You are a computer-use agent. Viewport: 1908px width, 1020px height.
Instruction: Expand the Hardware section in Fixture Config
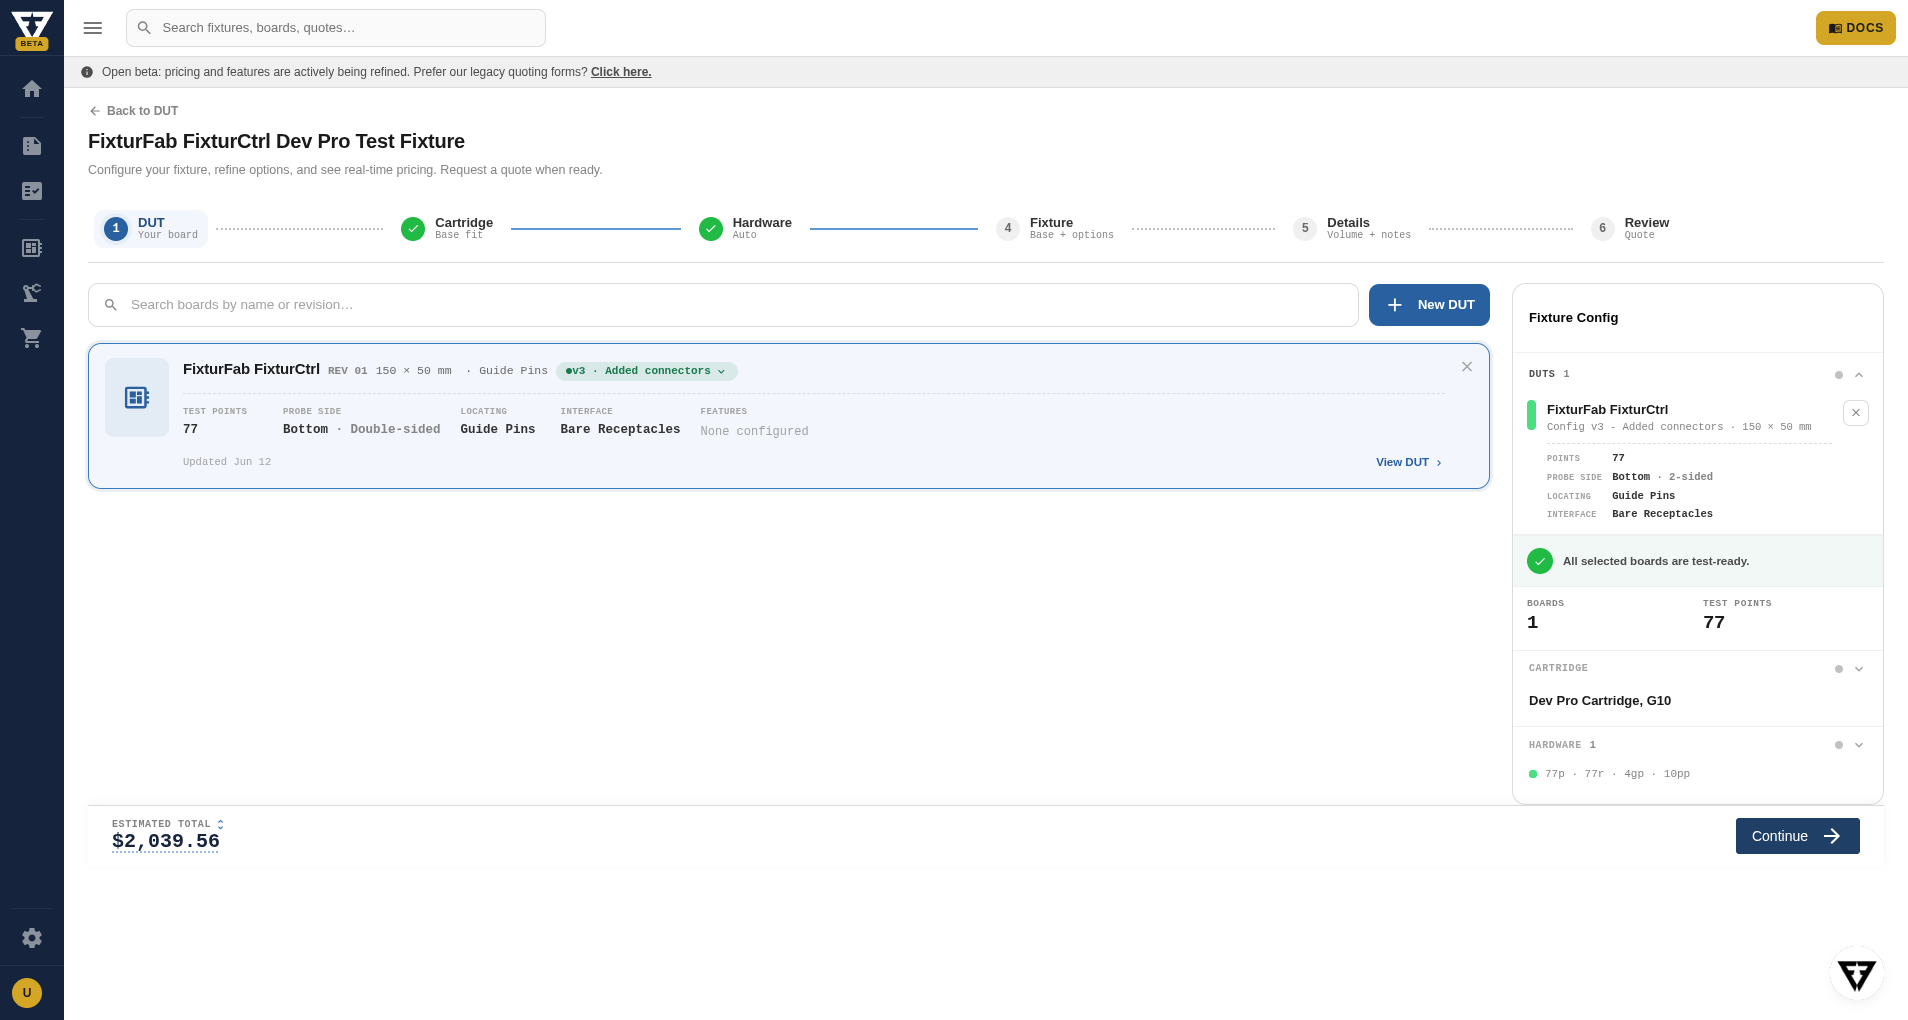1859,745
